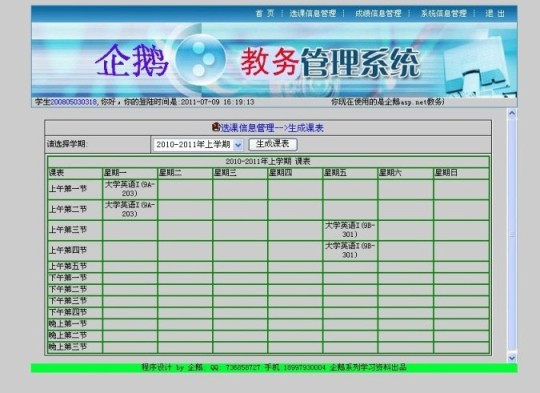Click the 2010-2011年上学期 课表 table title

coord(268,161)
